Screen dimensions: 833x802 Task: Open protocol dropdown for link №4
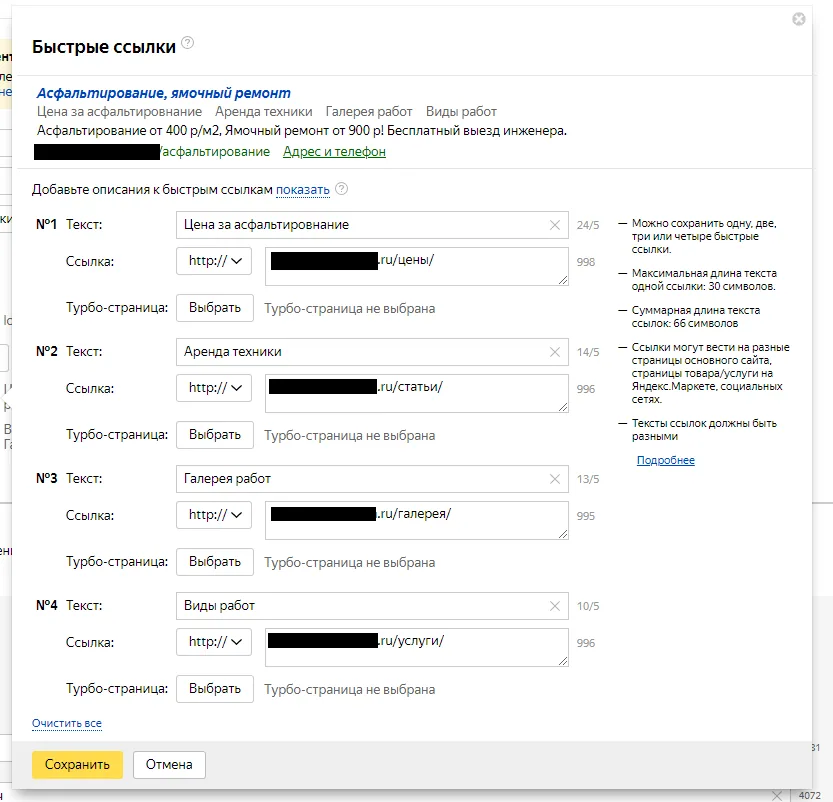[214, 642]
